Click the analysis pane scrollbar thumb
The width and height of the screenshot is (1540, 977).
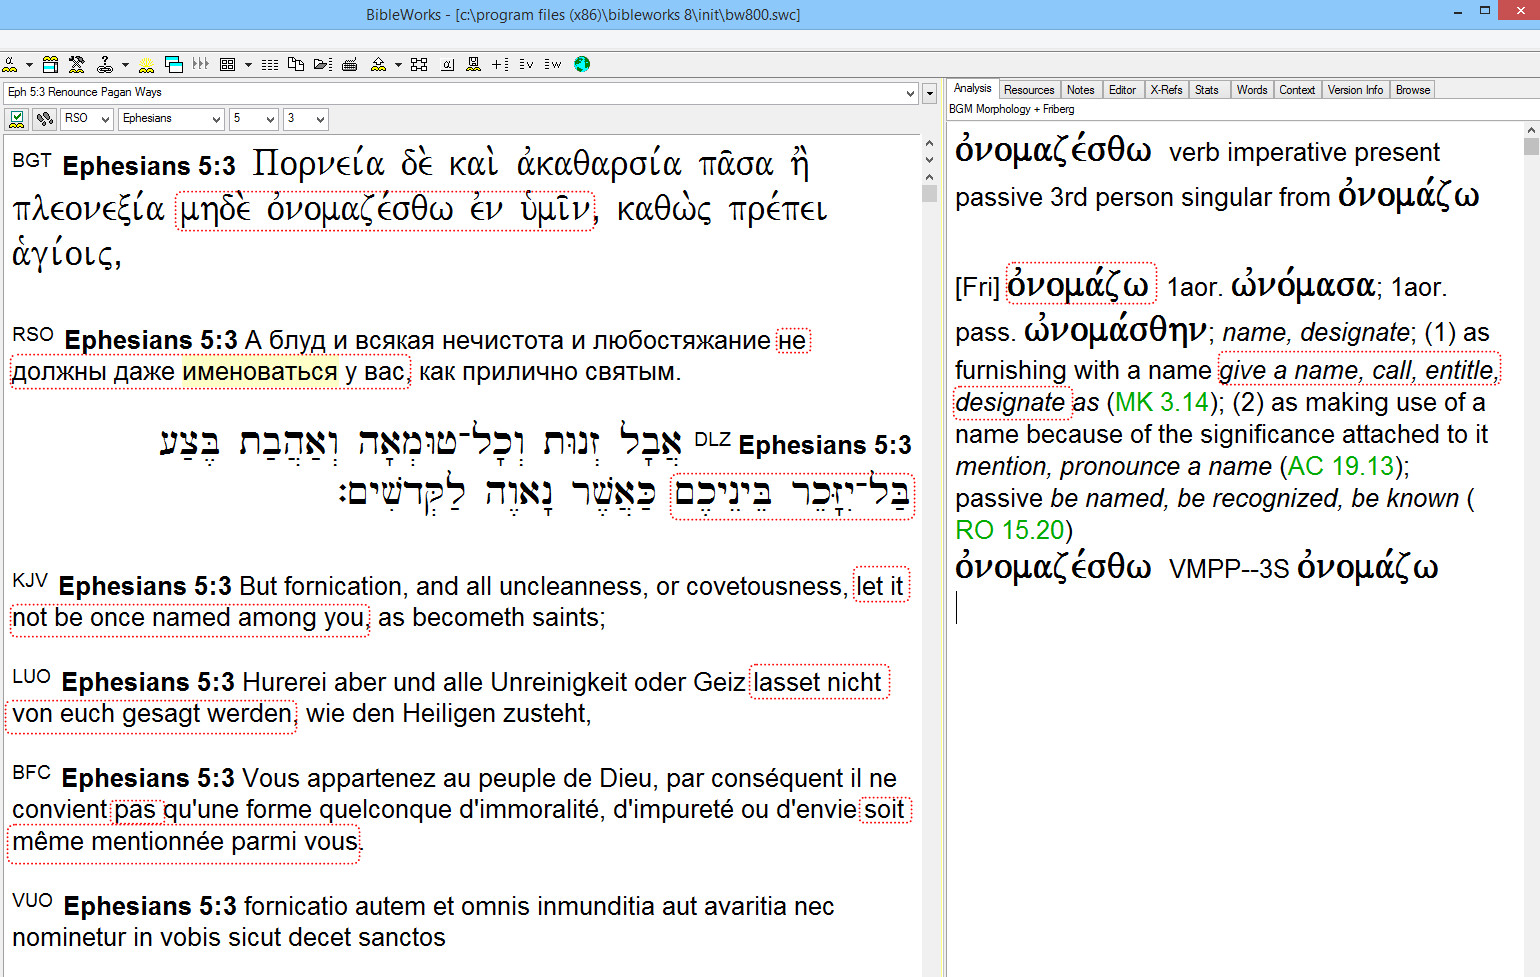click(1531, 146)
